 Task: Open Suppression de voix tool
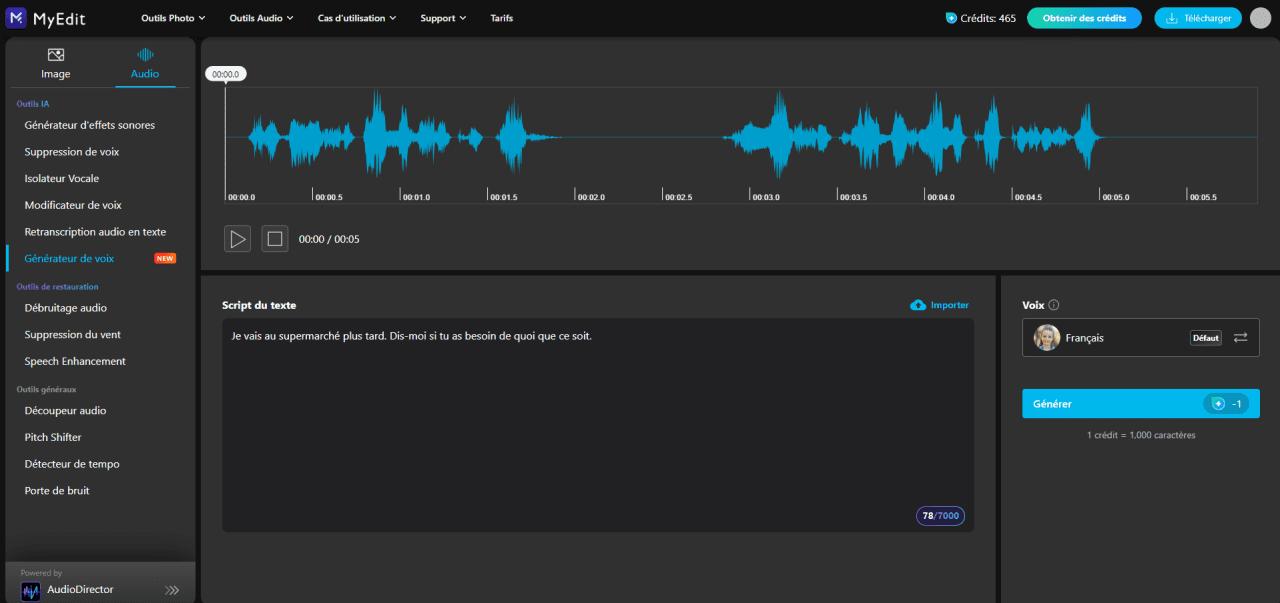coord(72,152)
